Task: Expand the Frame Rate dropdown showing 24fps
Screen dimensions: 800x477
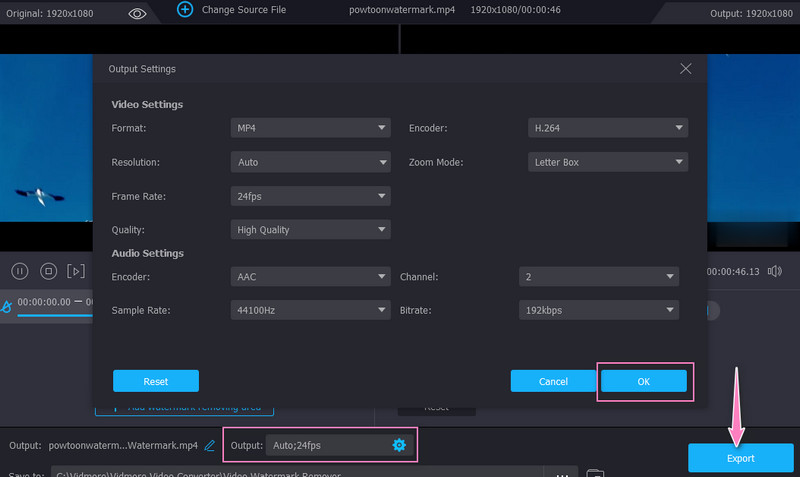Action: (x=310, y=196)
